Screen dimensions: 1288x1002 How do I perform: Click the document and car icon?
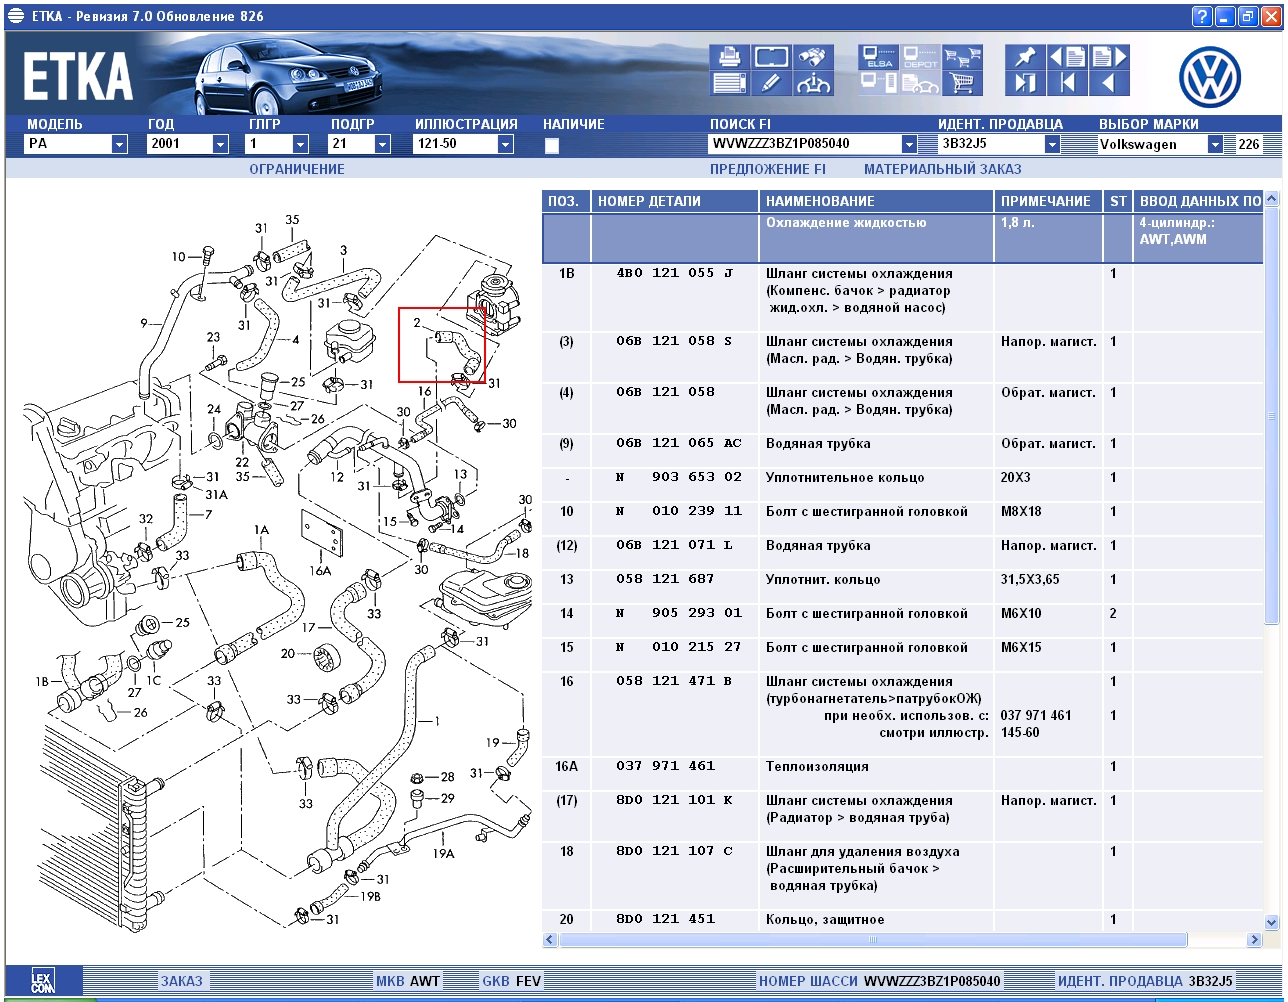[919, 84]
